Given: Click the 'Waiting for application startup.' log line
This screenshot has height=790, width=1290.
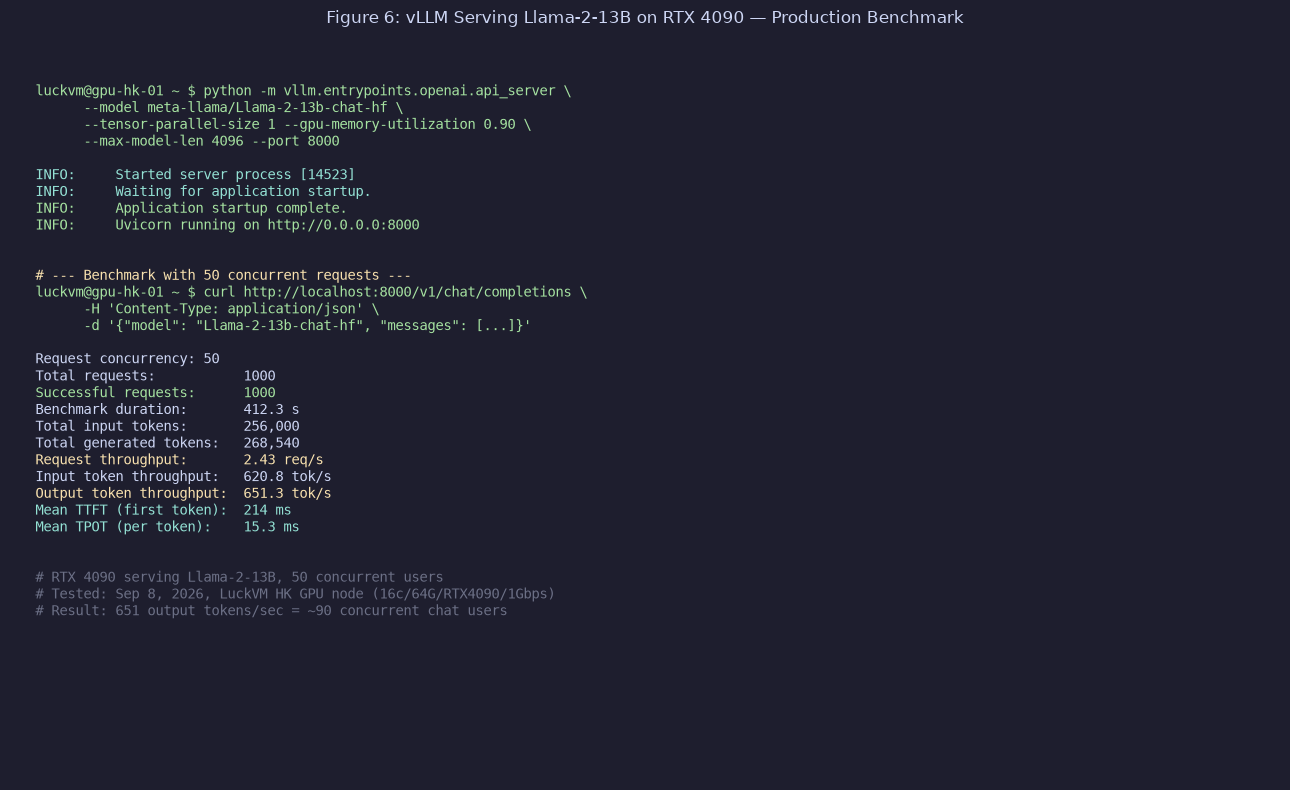Looking at the screenshot, I should pyautogui.click(x=203, y=192).
